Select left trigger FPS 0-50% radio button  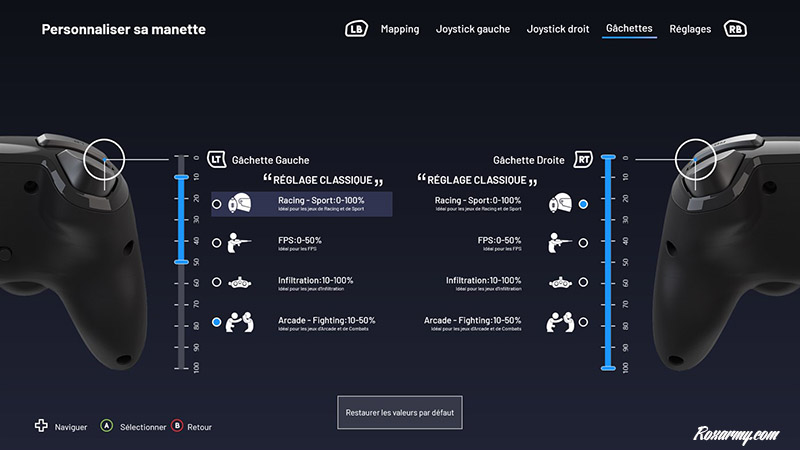point(217,243)
